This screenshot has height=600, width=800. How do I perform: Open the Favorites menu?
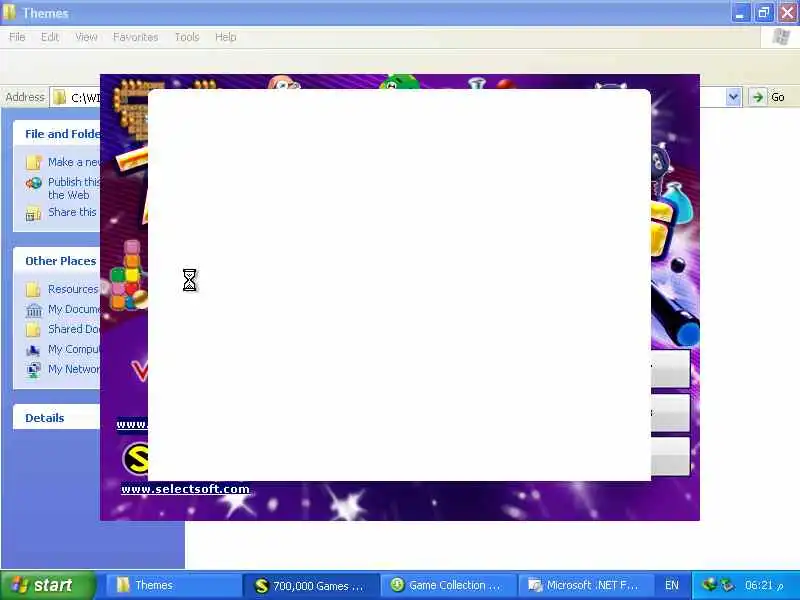tap(135, 37)
